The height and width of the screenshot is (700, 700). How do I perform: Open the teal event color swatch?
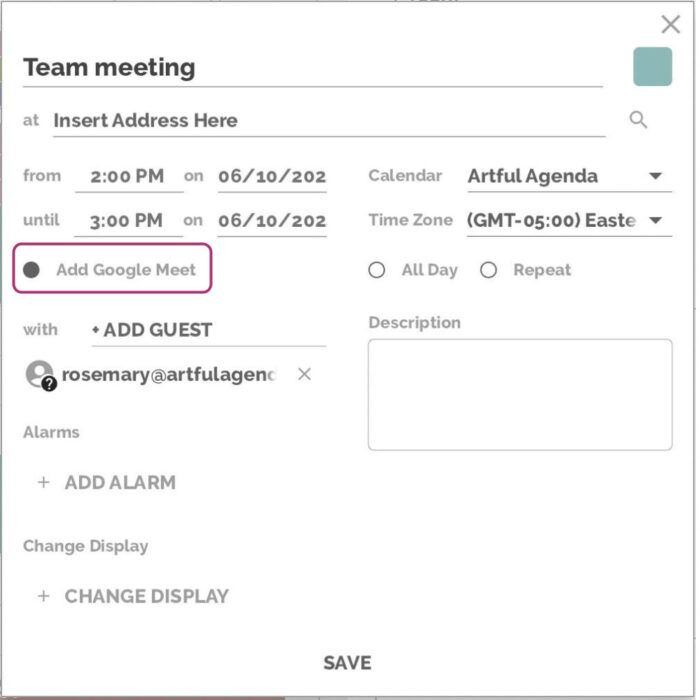652,67
